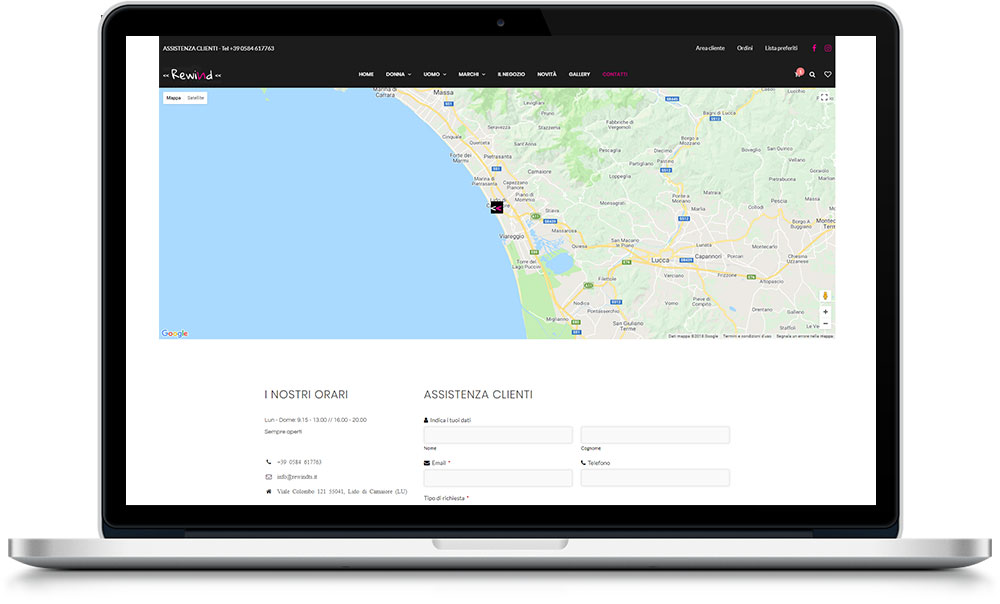Viewport: 1000px width, 604px height.
Task: Switch map to Satellite view
Action: (196, 98)
